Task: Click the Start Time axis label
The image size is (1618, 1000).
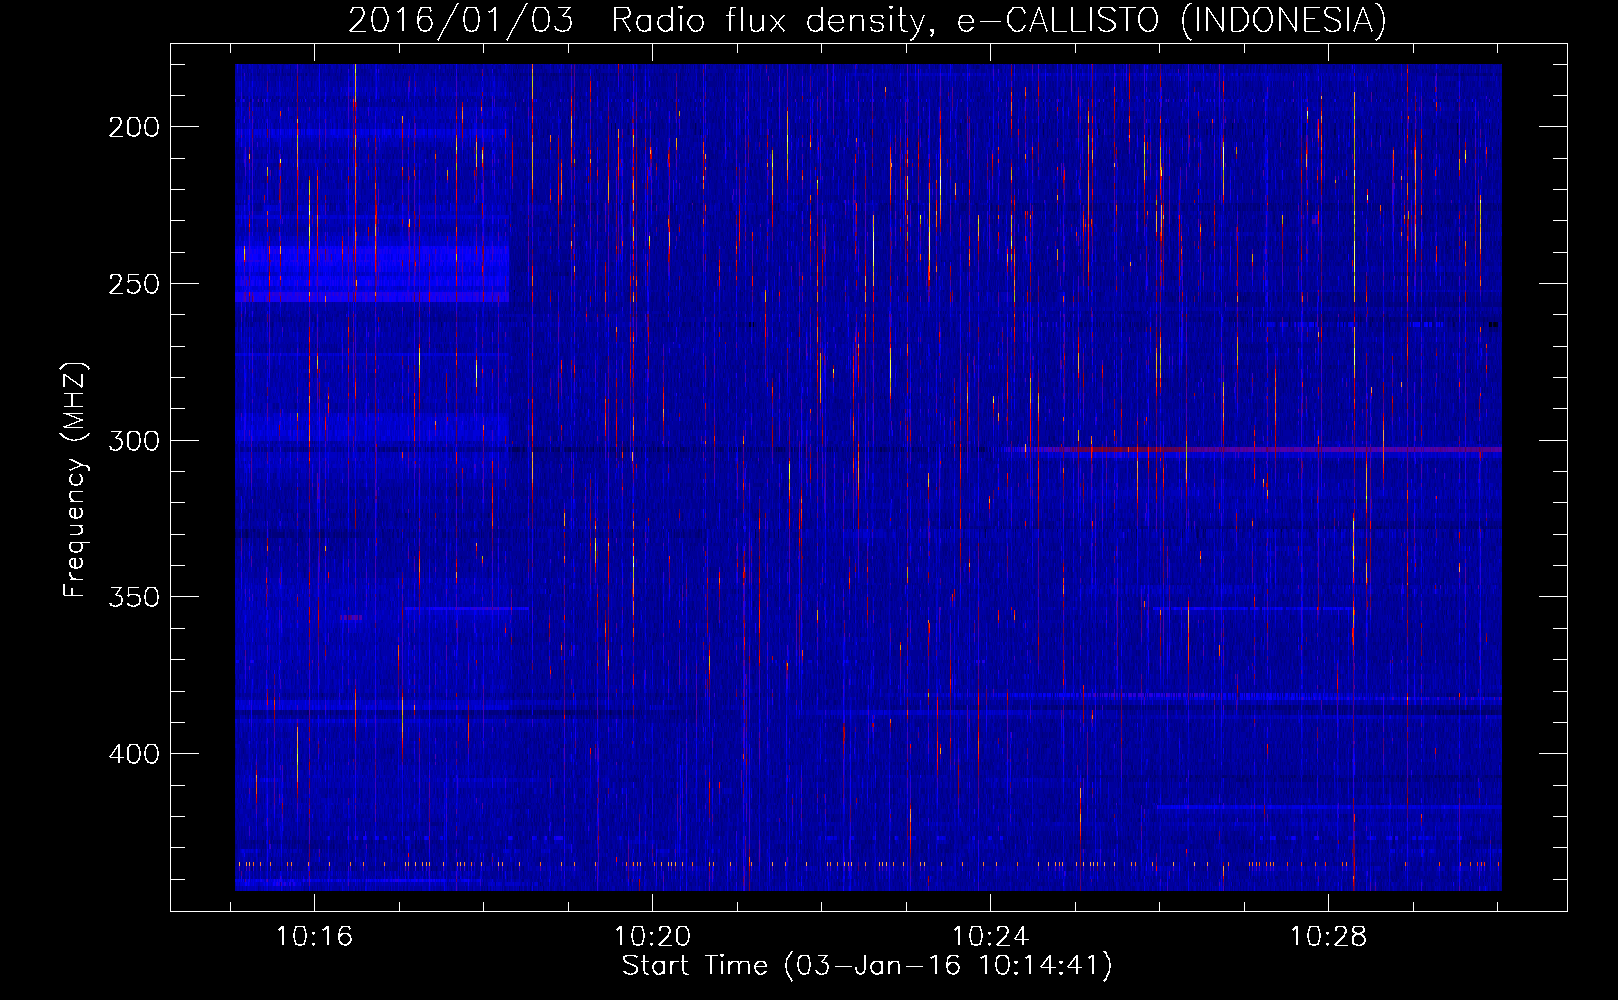Action: (x=867, y=966)
